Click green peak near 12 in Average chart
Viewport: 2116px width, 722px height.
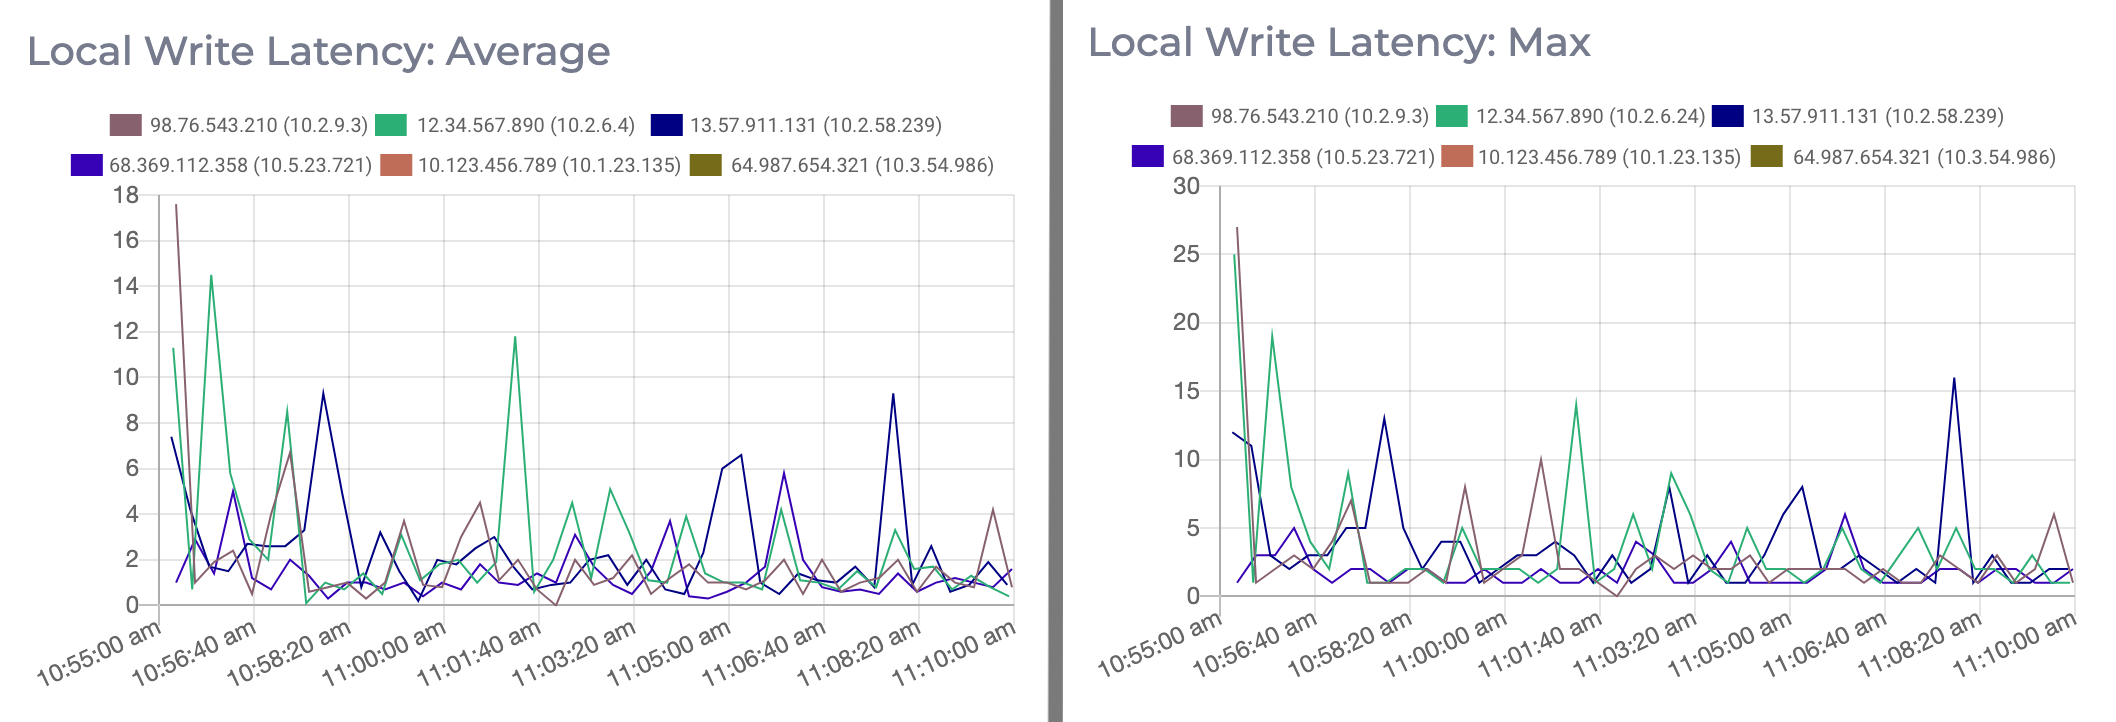(x=515, y=337)
